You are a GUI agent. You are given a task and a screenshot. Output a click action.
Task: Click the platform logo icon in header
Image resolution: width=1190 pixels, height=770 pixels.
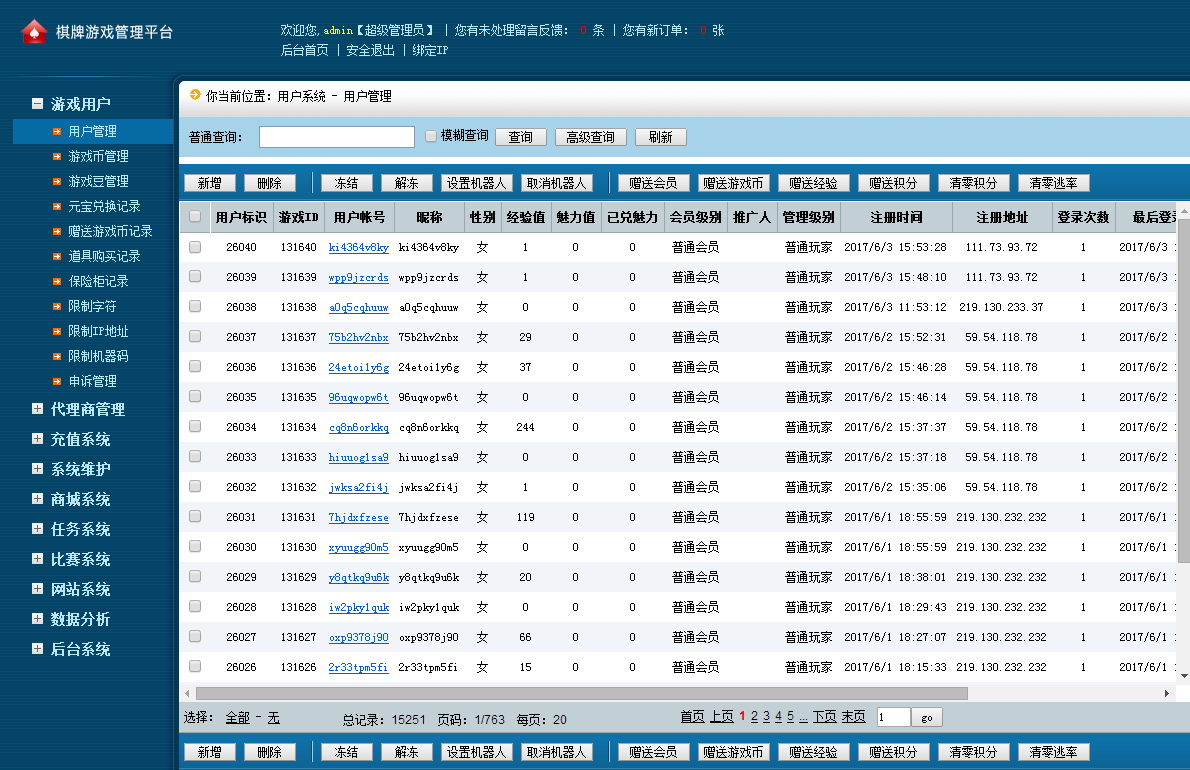point(34,32)
